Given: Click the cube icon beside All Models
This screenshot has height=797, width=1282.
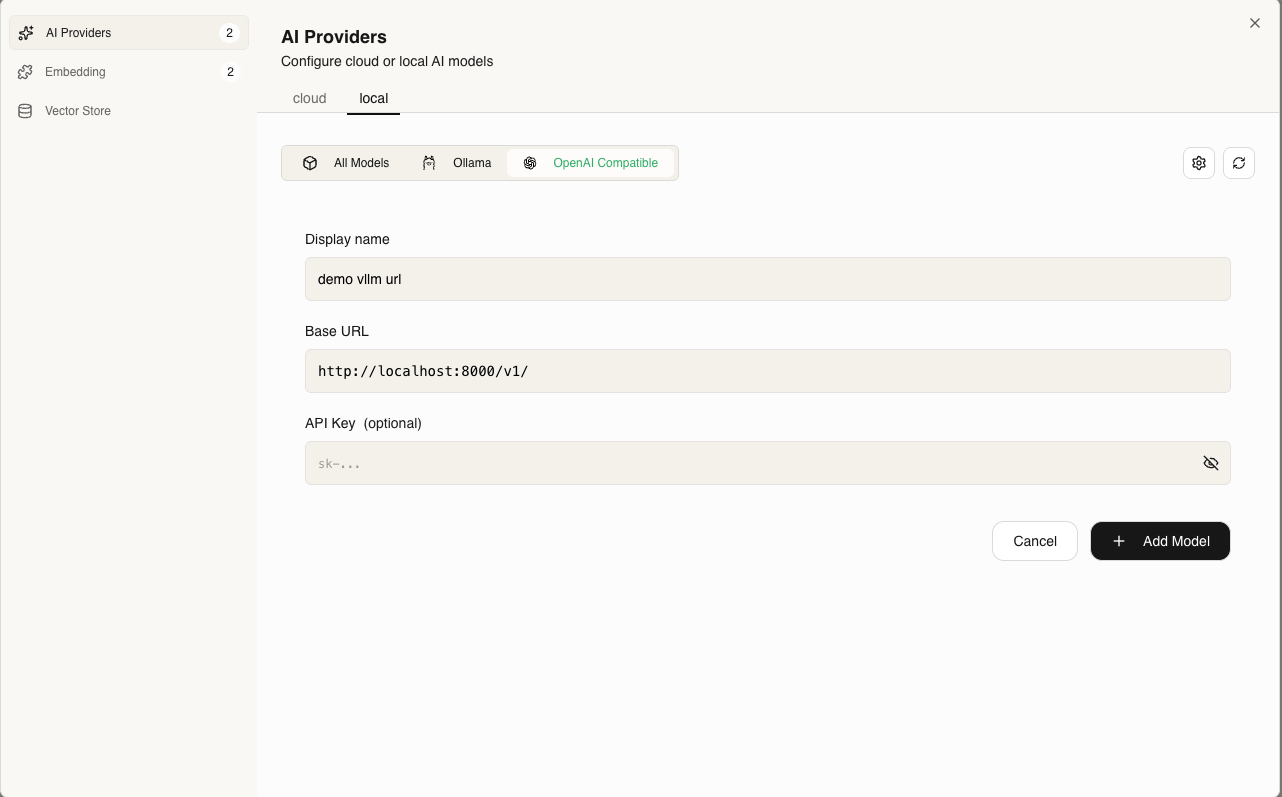Looking at the screenshot, I should click(310, 162).
